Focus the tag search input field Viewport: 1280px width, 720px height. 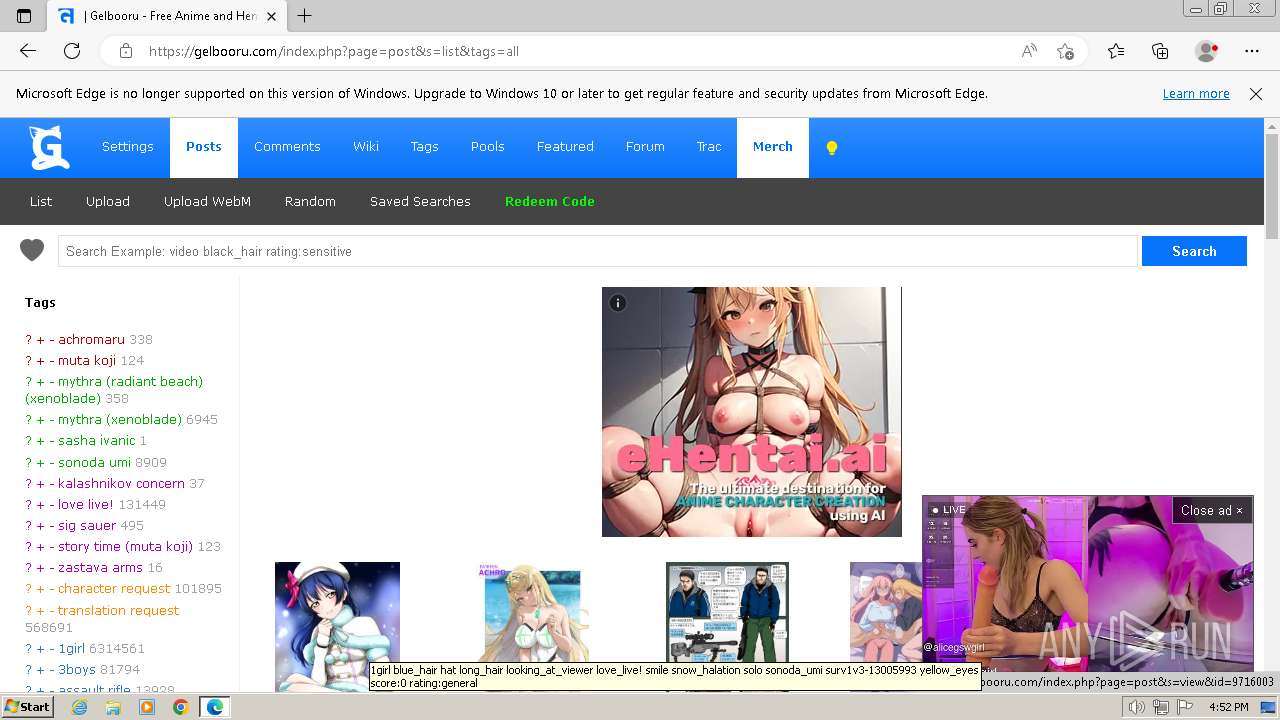[x=597, y=251]
